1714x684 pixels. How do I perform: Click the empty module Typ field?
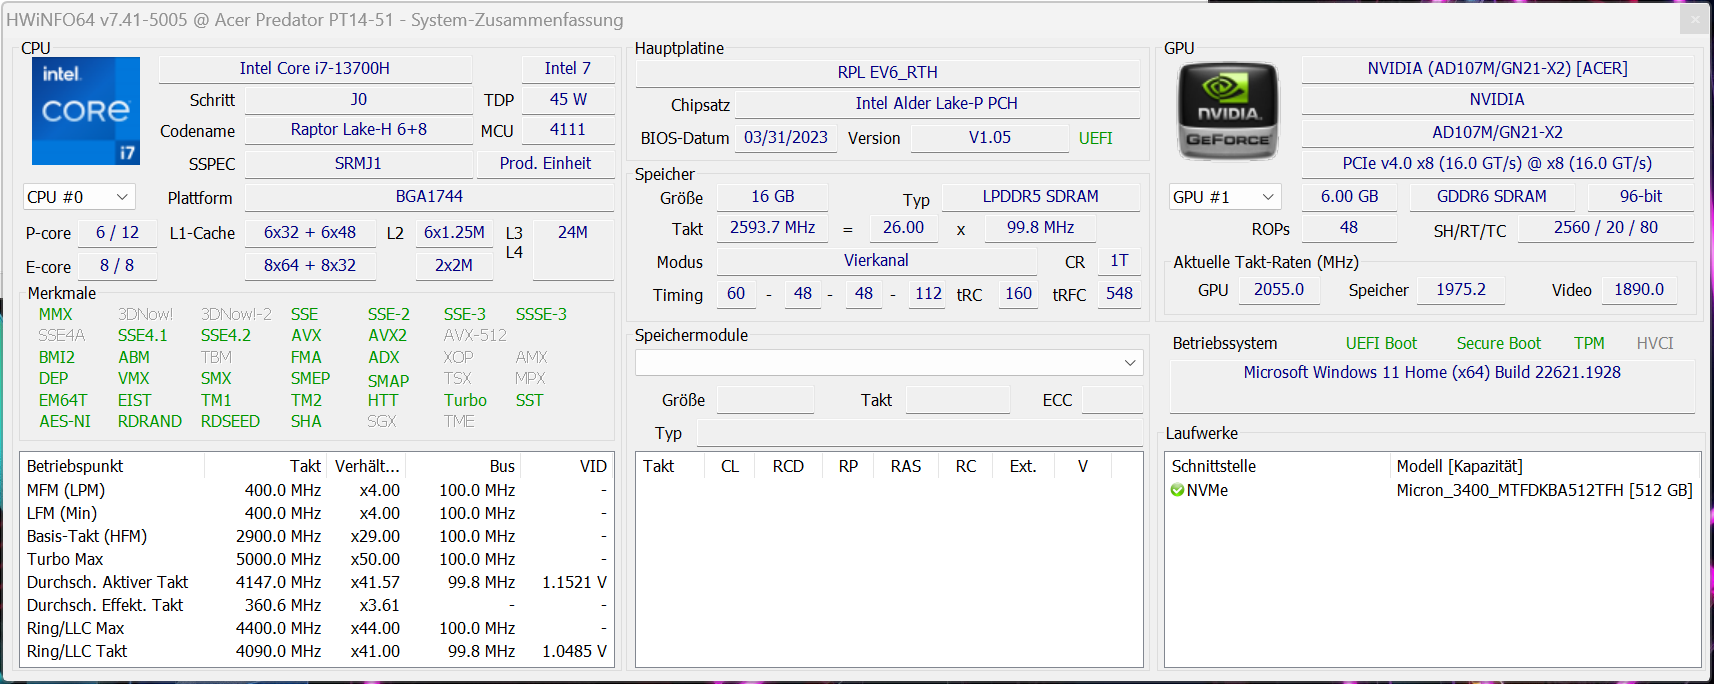point(920,433)
